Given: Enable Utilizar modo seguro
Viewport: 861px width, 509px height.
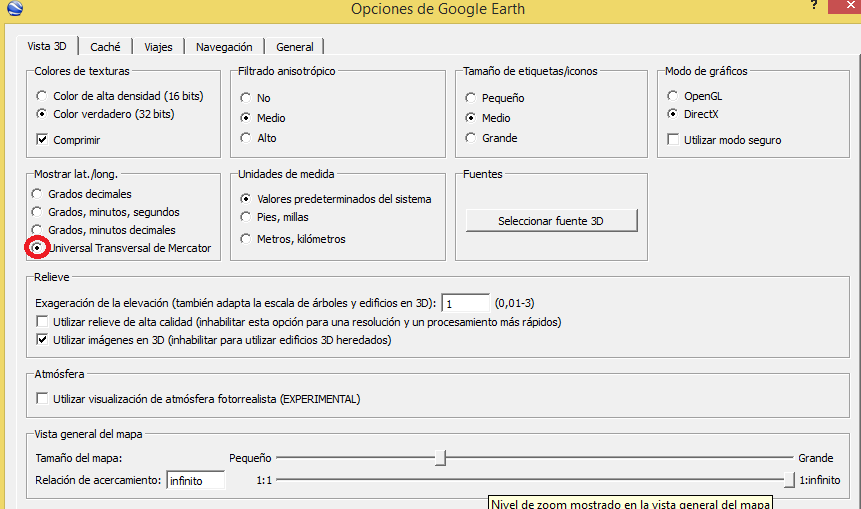Looking at the screenshot, I should tap(673, 139).
